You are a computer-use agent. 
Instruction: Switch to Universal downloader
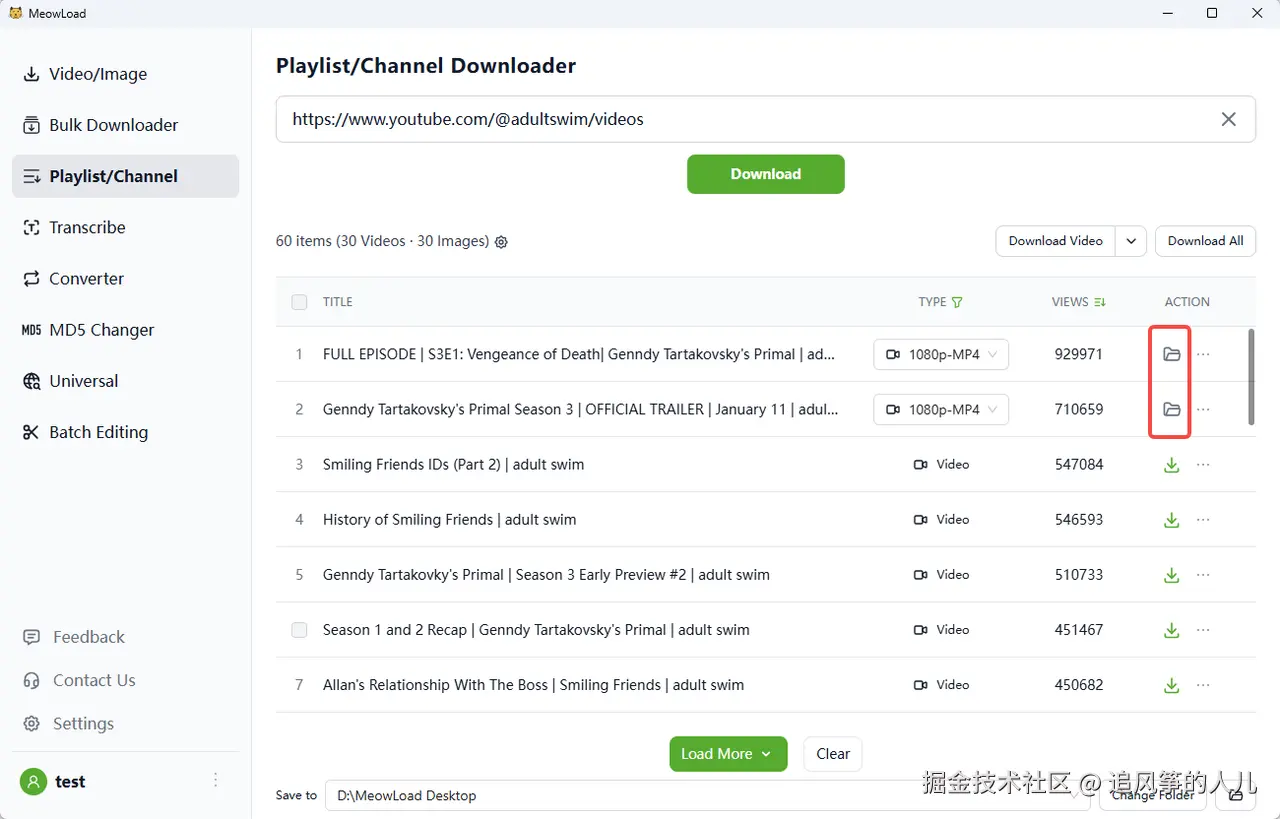pos(125,381)
